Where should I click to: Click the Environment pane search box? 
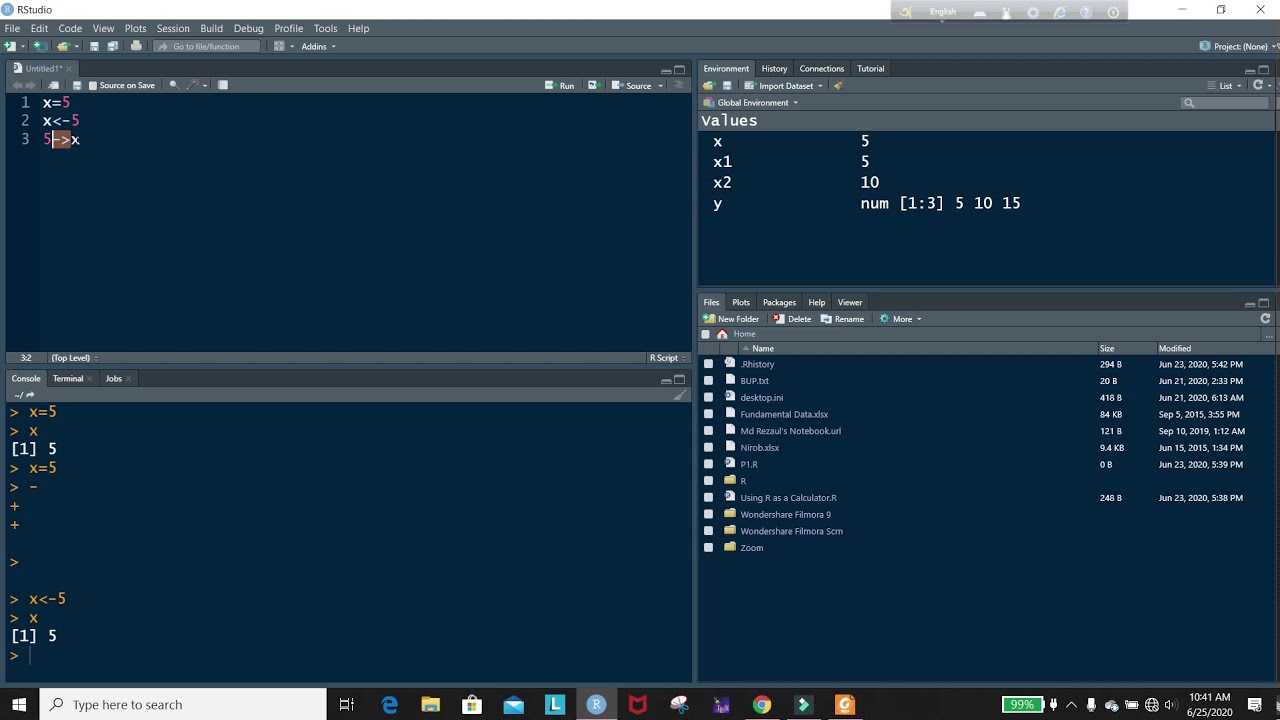[1226, 103]
